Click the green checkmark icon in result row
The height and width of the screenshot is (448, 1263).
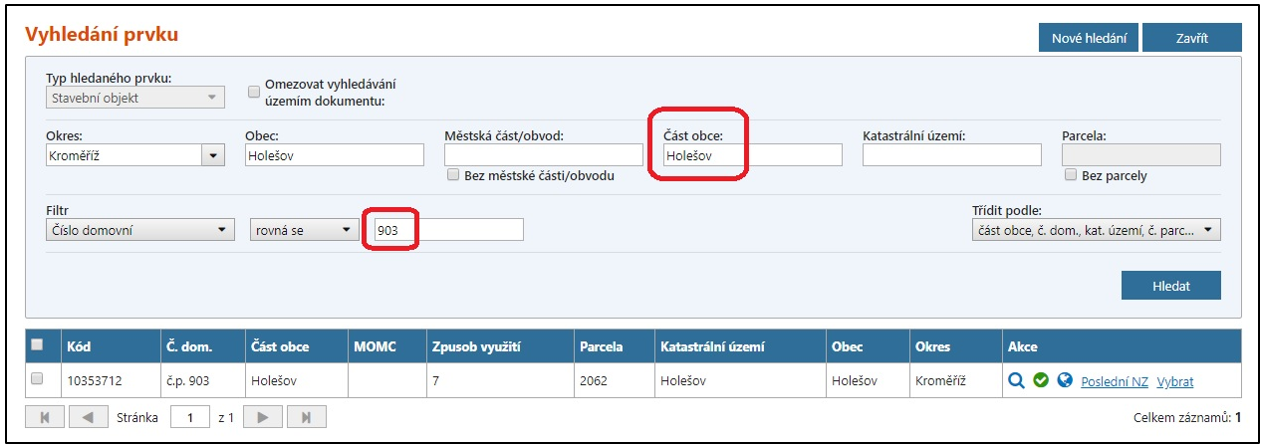(x=1041, y=381)
